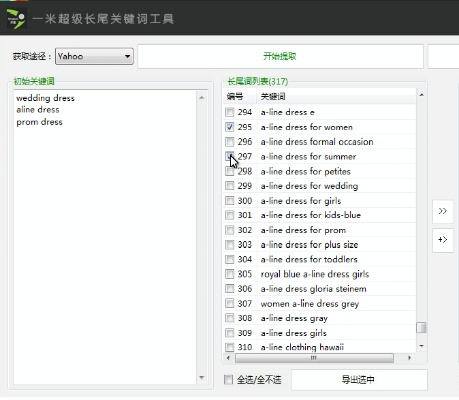This screenshot has width=459, height=400.
Task: Toggle the 全选/全不选 select all checkbox
Action: click(228, 380)
